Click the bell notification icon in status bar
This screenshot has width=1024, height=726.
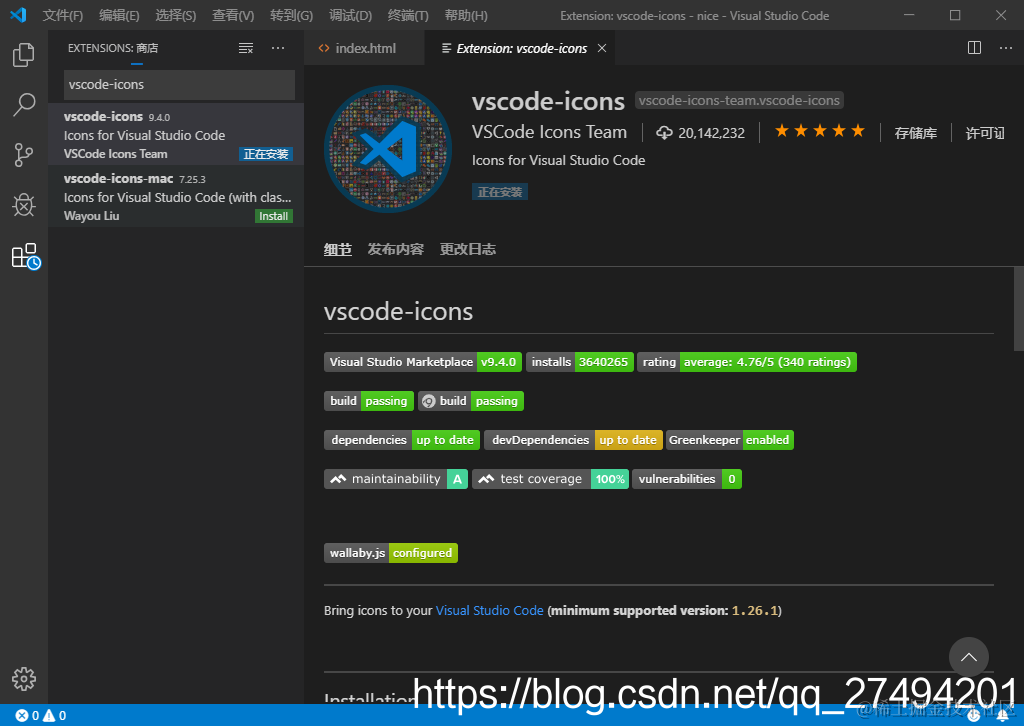[1003, 716]
